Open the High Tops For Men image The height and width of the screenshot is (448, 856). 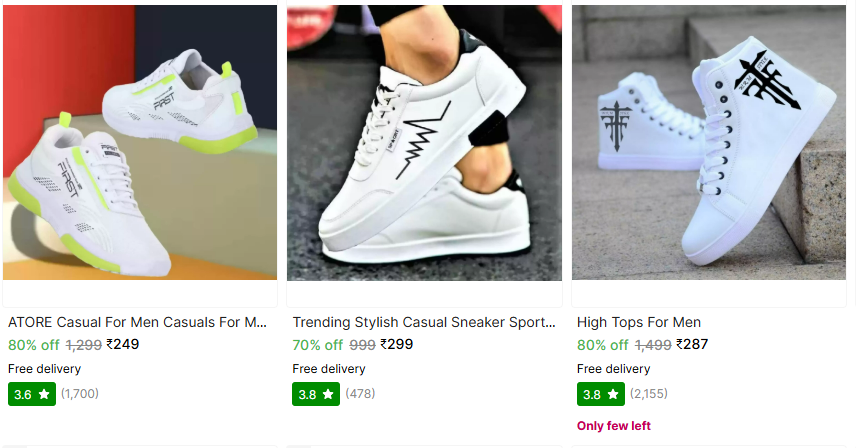(709, 142)
